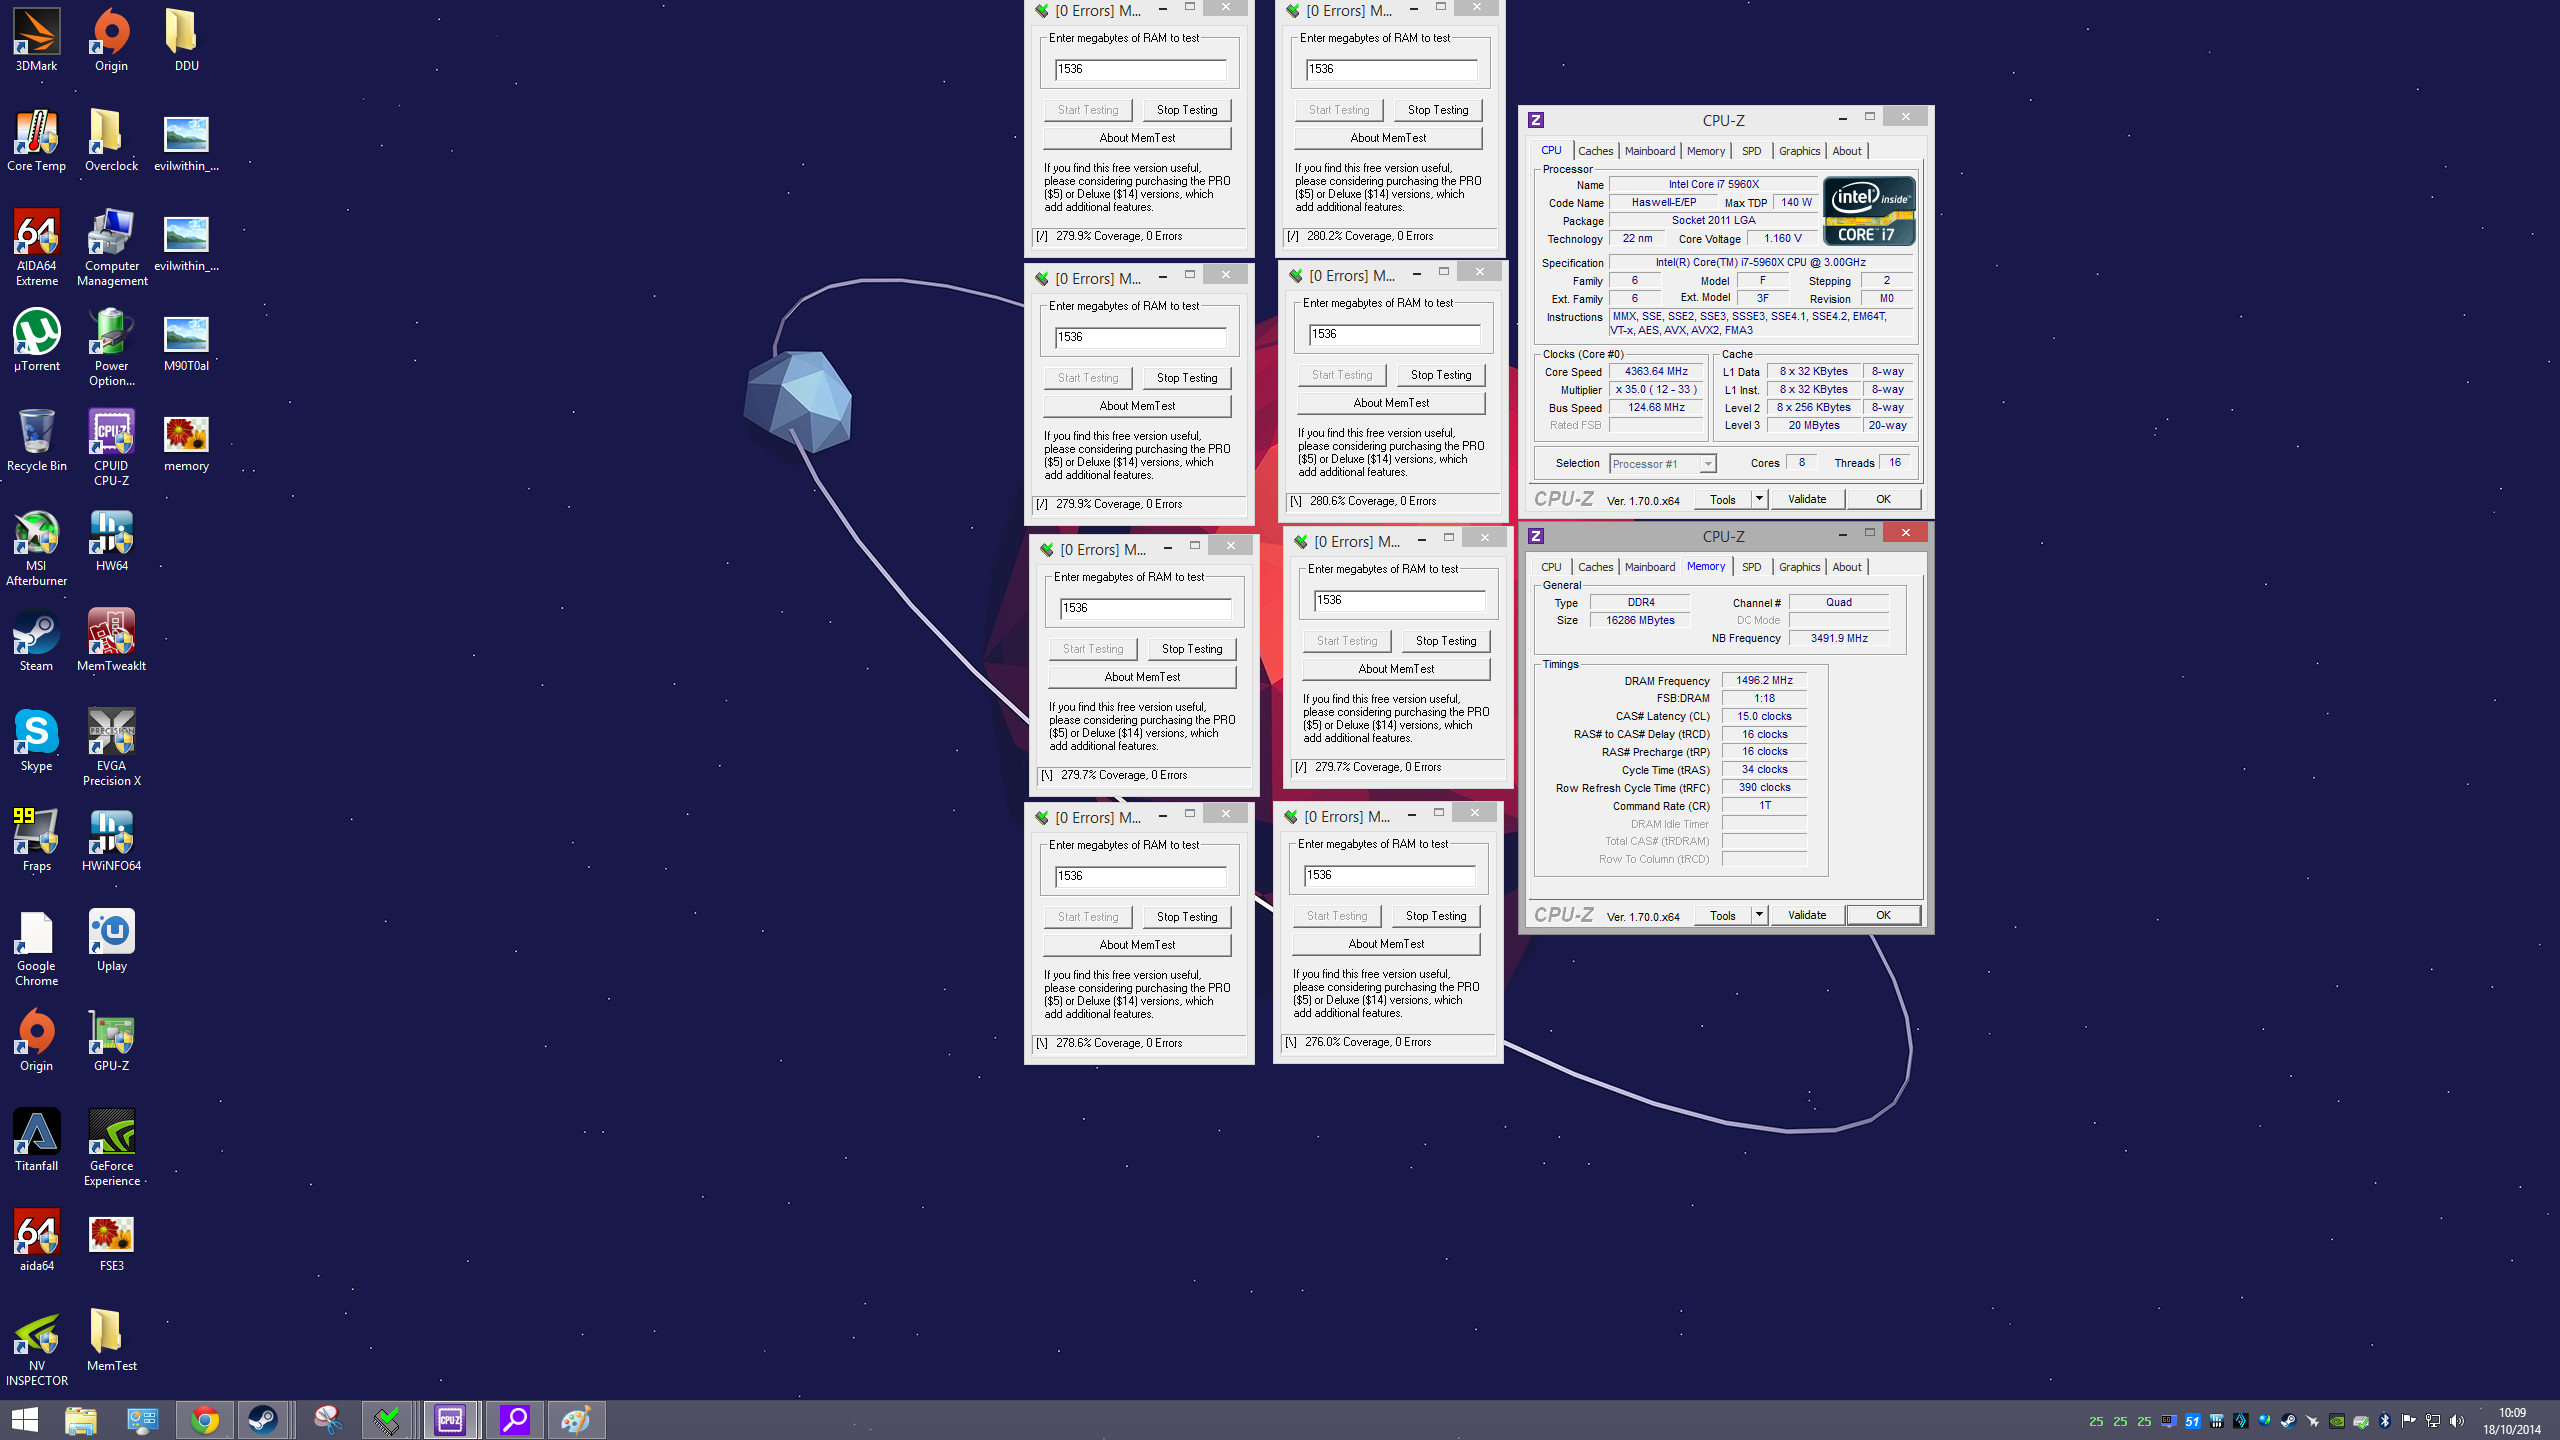Expand Tools dropdown arrow in the processor CPU-Z window
This screenshot has height=1440, width=2560.
pyautogui.click(x=1759, y=499)
